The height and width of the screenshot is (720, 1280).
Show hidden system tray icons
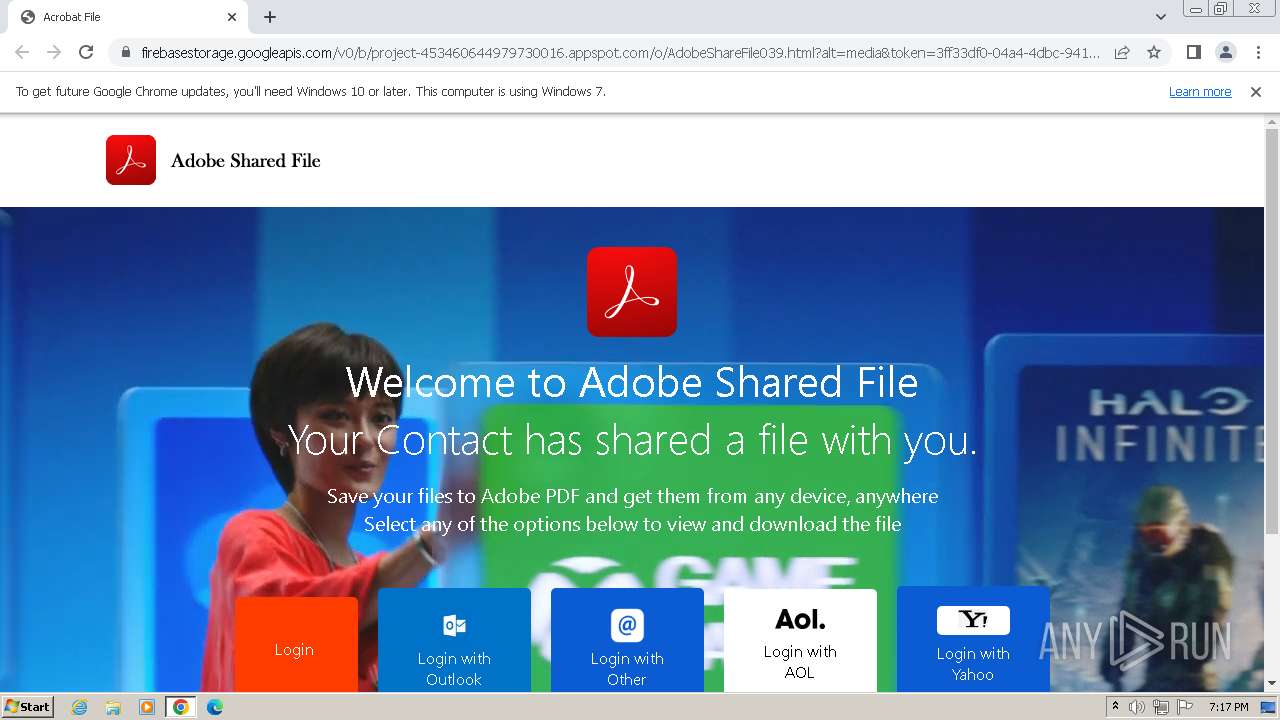(1115, 706)
